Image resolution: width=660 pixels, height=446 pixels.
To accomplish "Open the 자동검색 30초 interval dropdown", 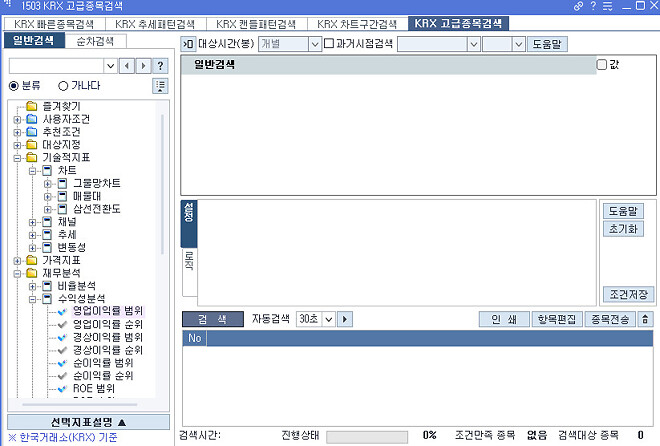I will (329, 319).
